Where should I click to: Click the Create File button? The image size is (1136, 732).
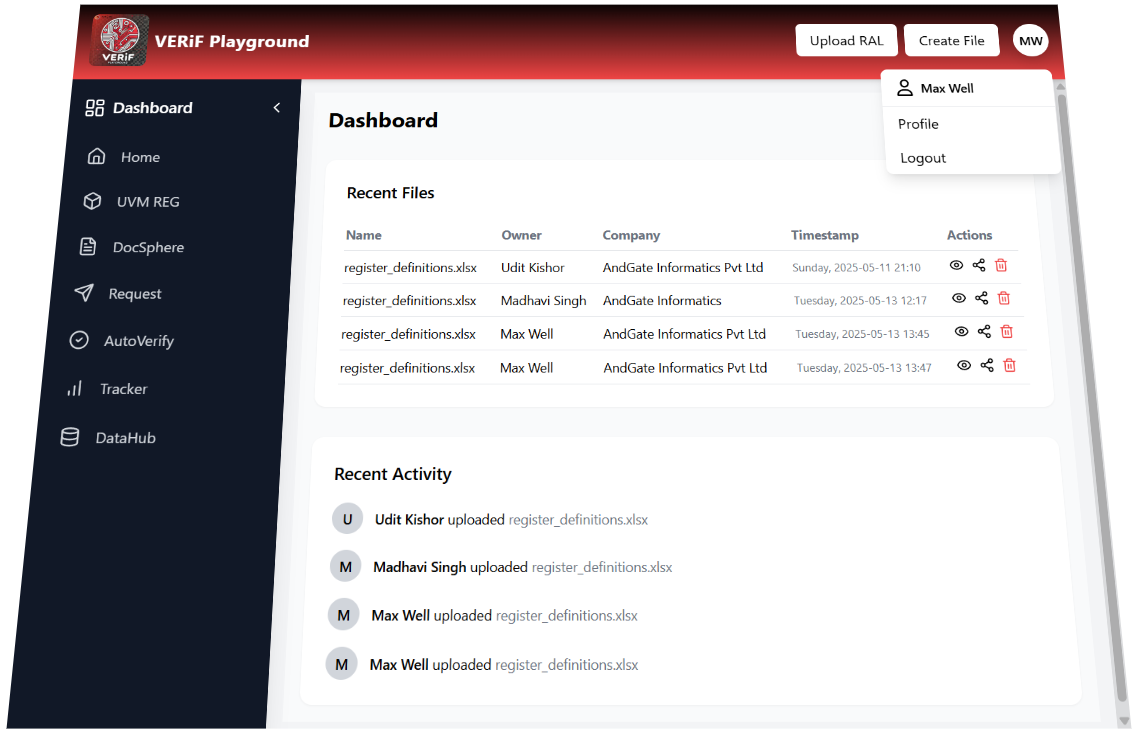[x=951, y=41]
